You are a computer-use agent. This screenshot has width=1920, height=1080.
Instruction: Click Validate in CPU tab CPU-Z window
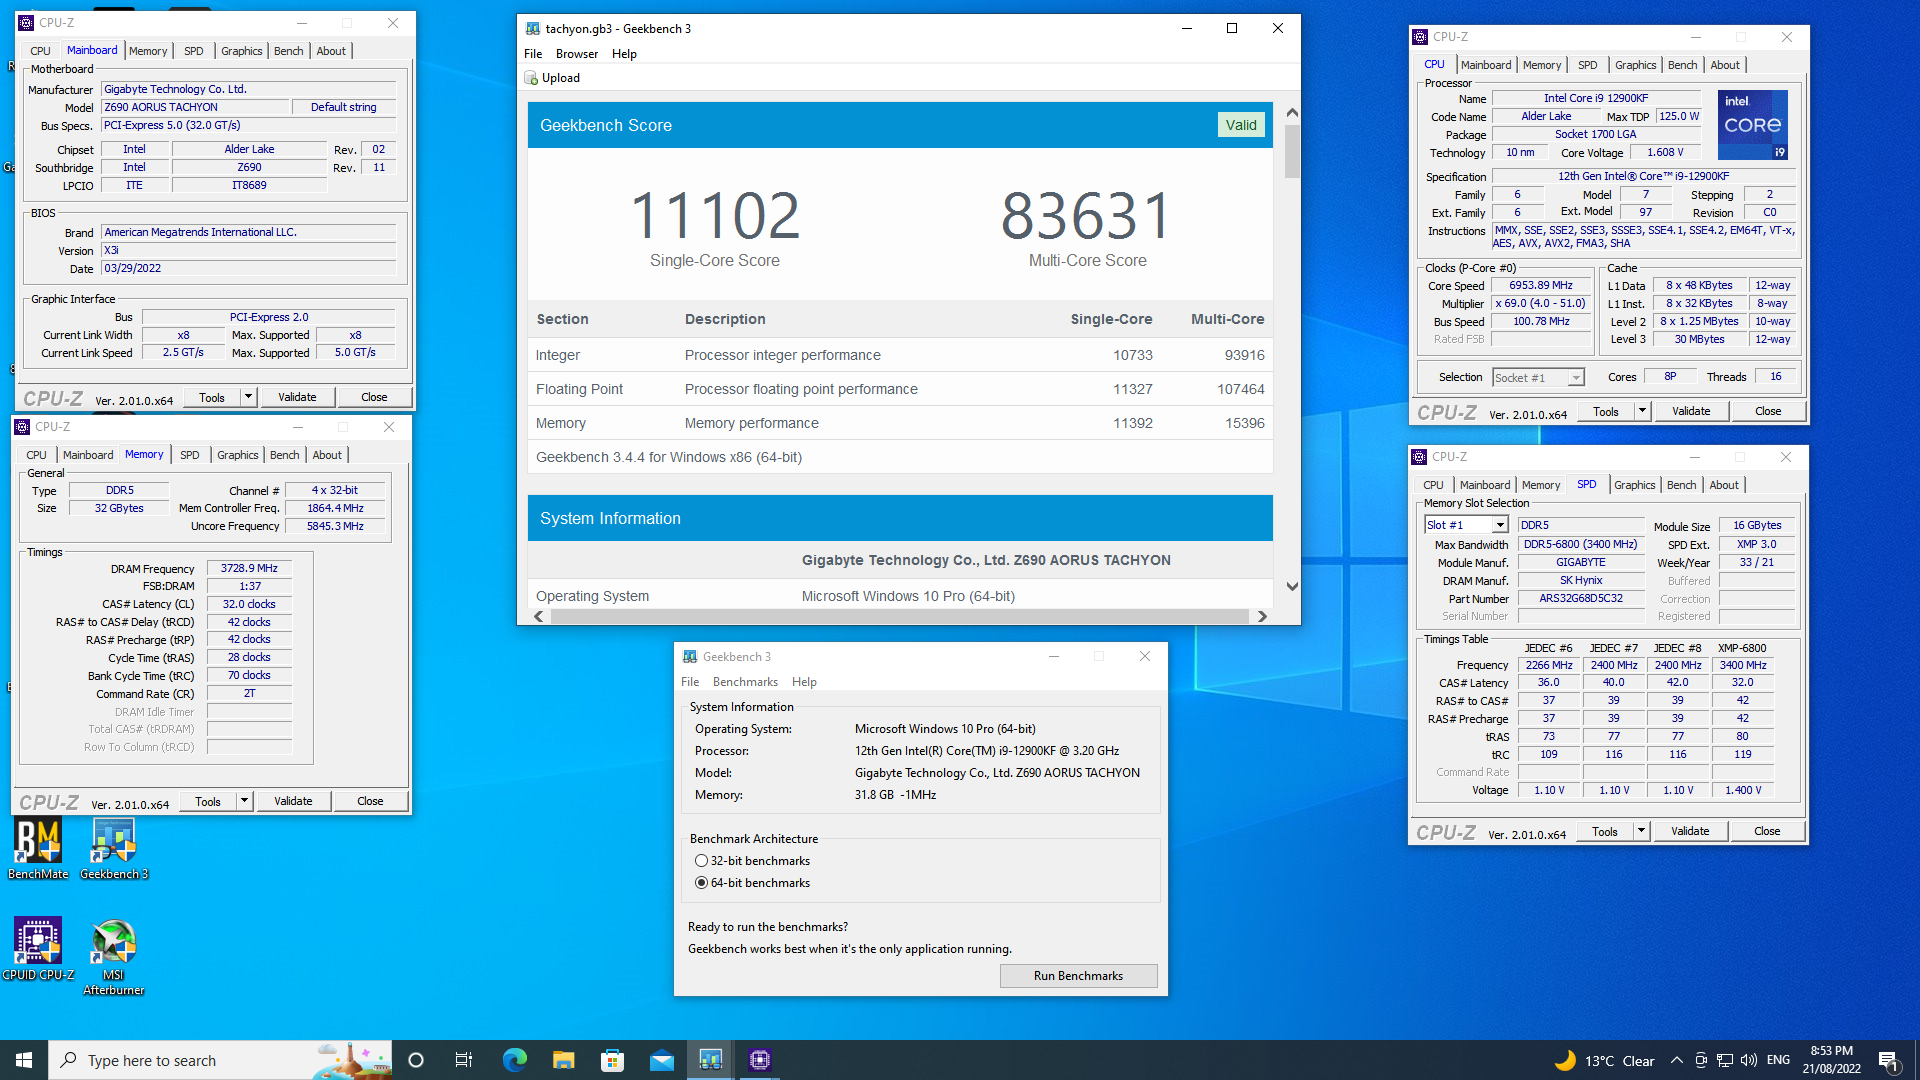[x=1691, y=411]
